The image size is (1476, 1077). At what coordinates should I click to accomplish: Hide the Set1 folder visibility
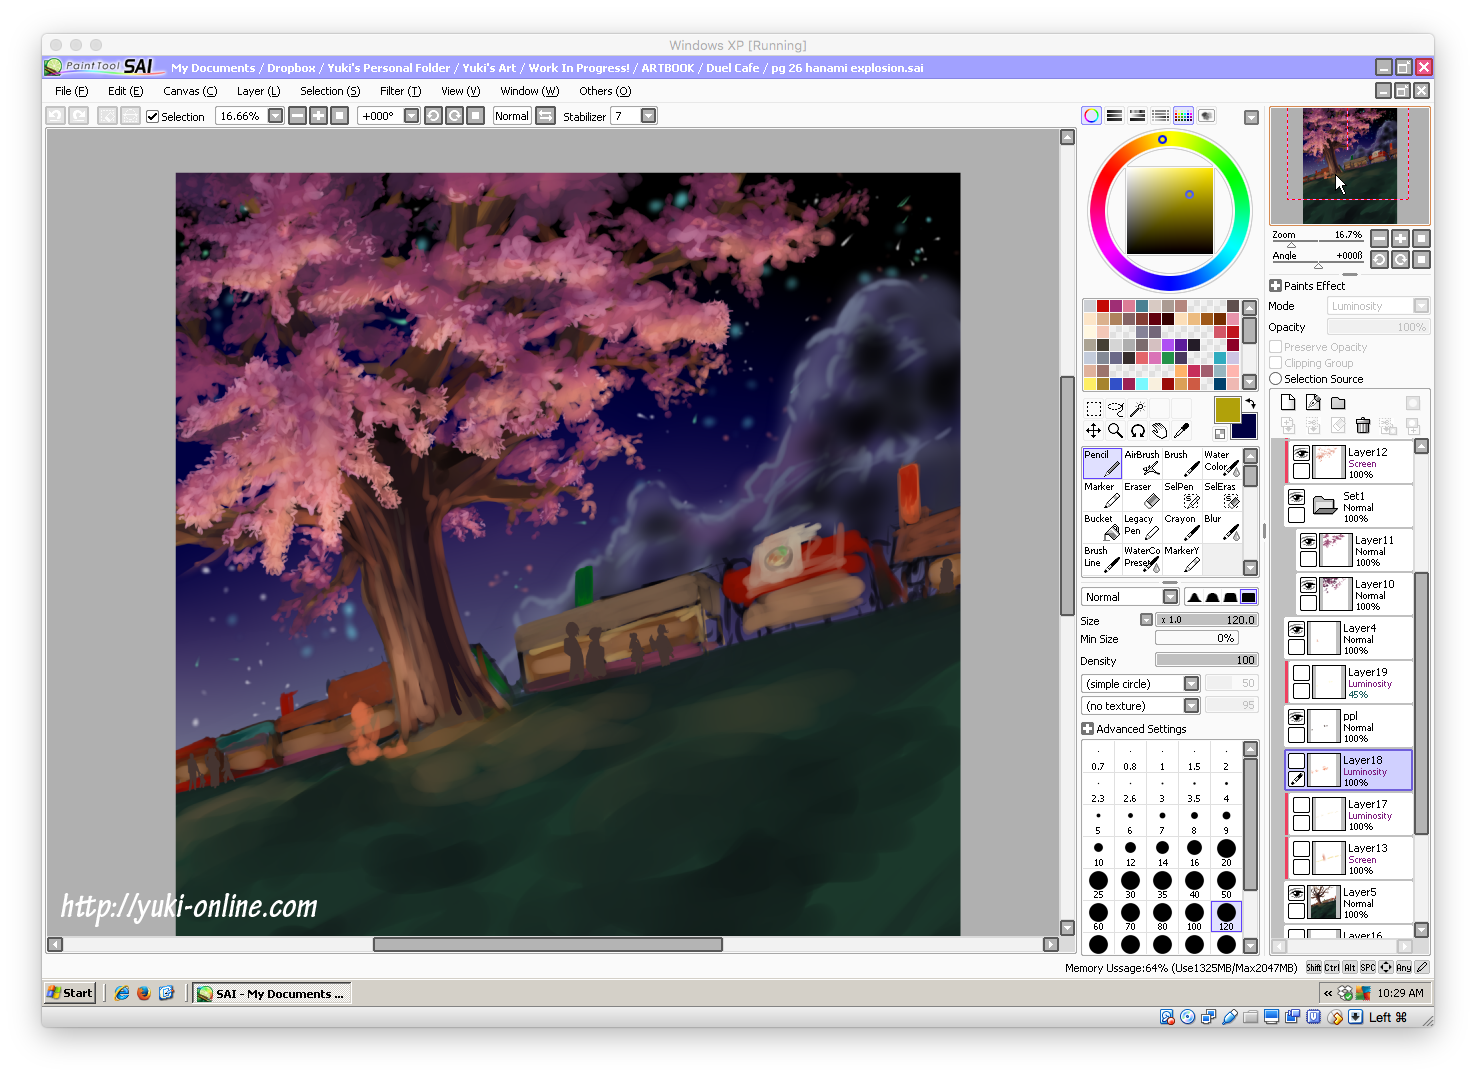(x=1296, y=497)
